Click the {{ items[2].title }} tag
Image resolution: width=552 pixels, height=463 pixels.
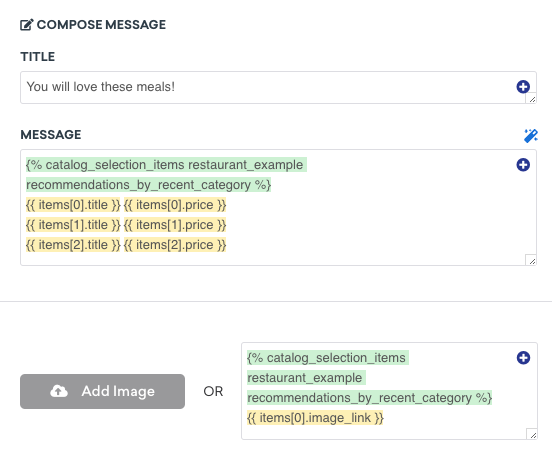coord(73,245)
